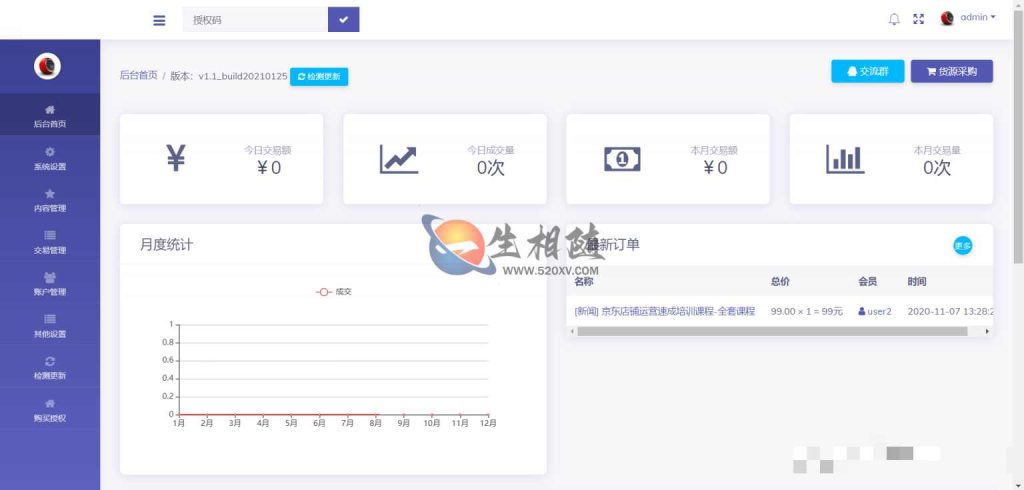Click the blue 检测更新 button near version
Screen dimensions: 1024x490
coord(319,76)
